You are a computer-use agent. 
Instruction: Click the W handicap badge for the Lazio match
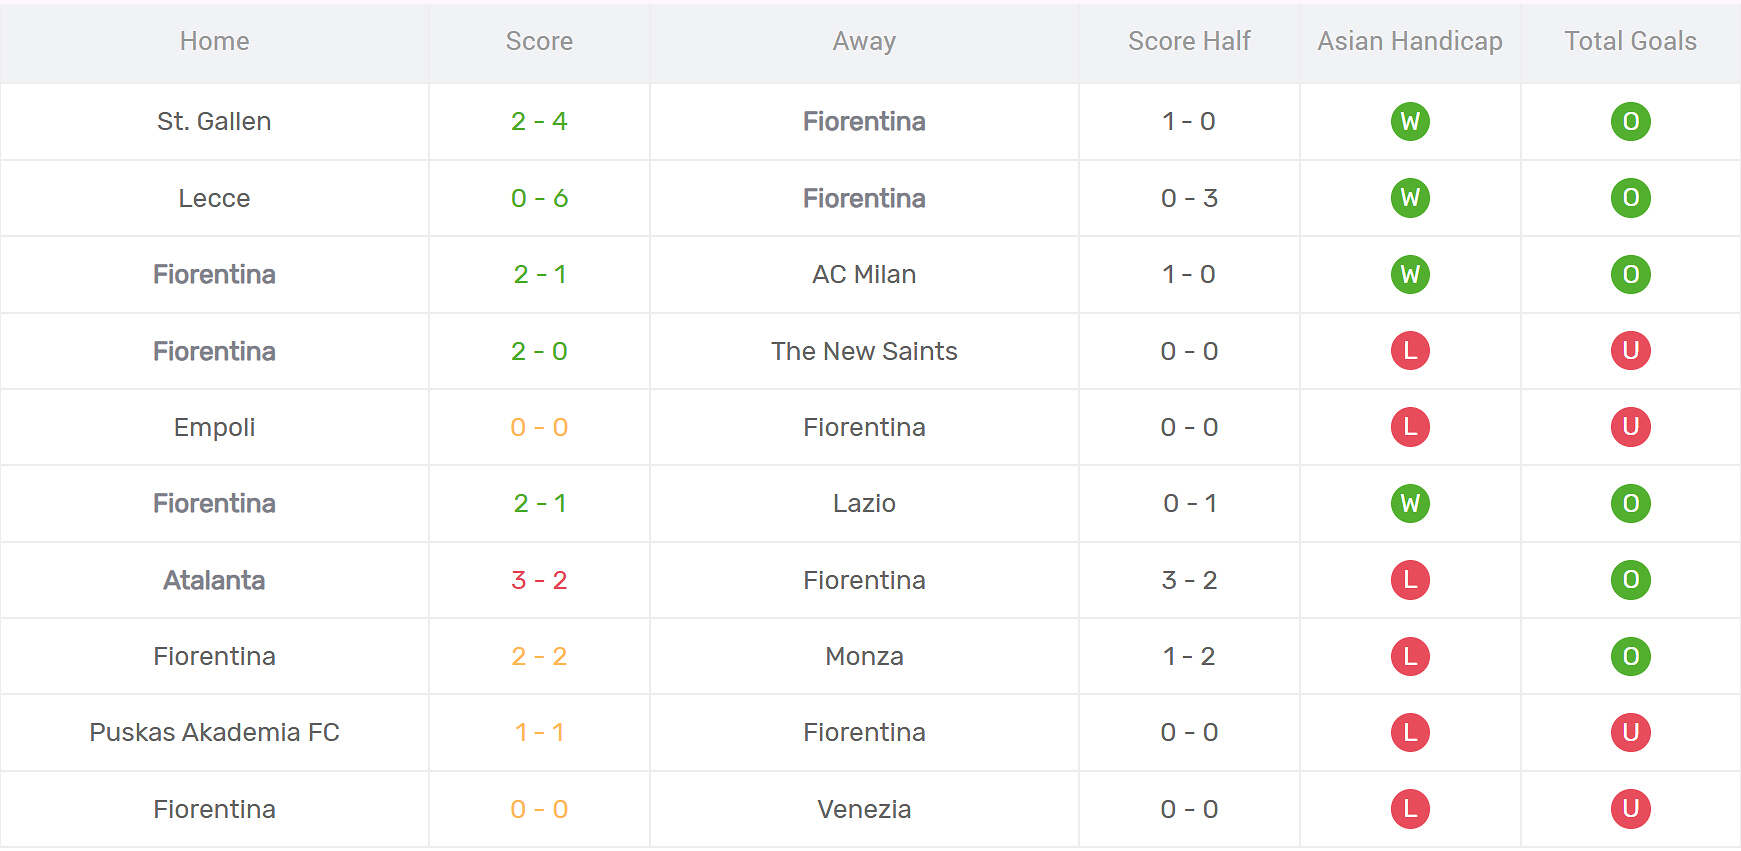coord(1410,503)
